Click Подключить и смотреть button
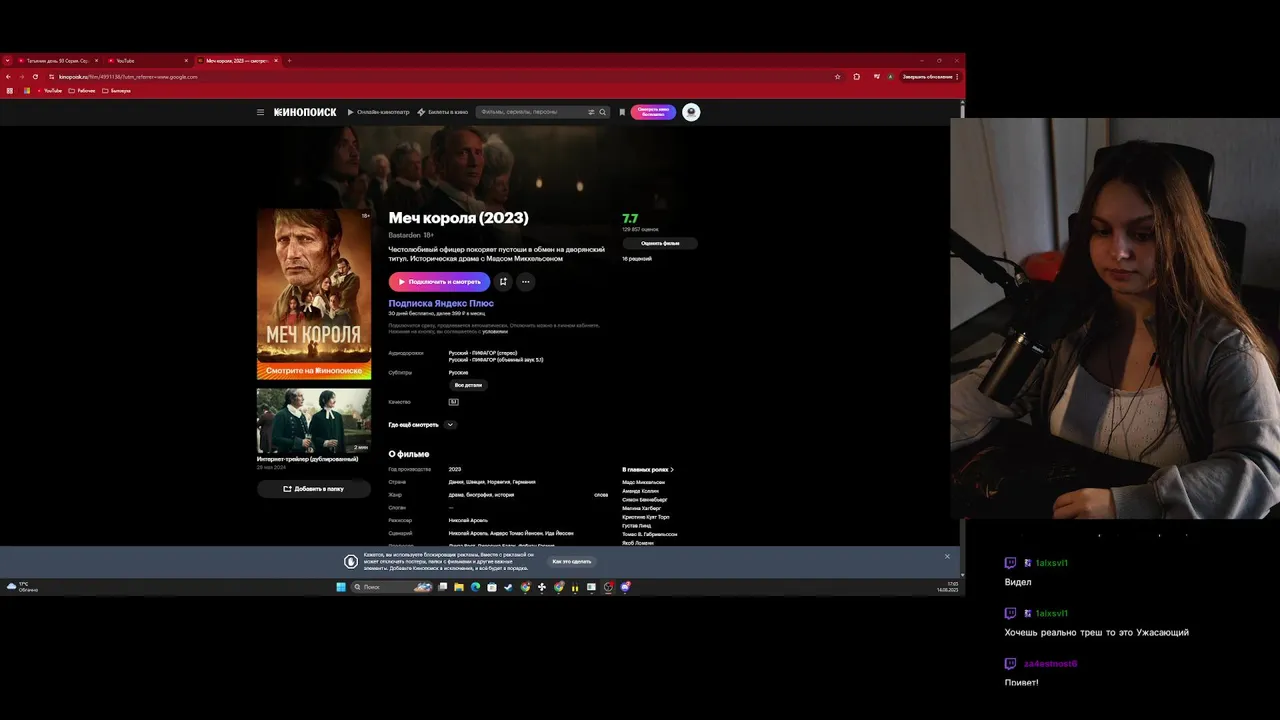 (439, 282)
